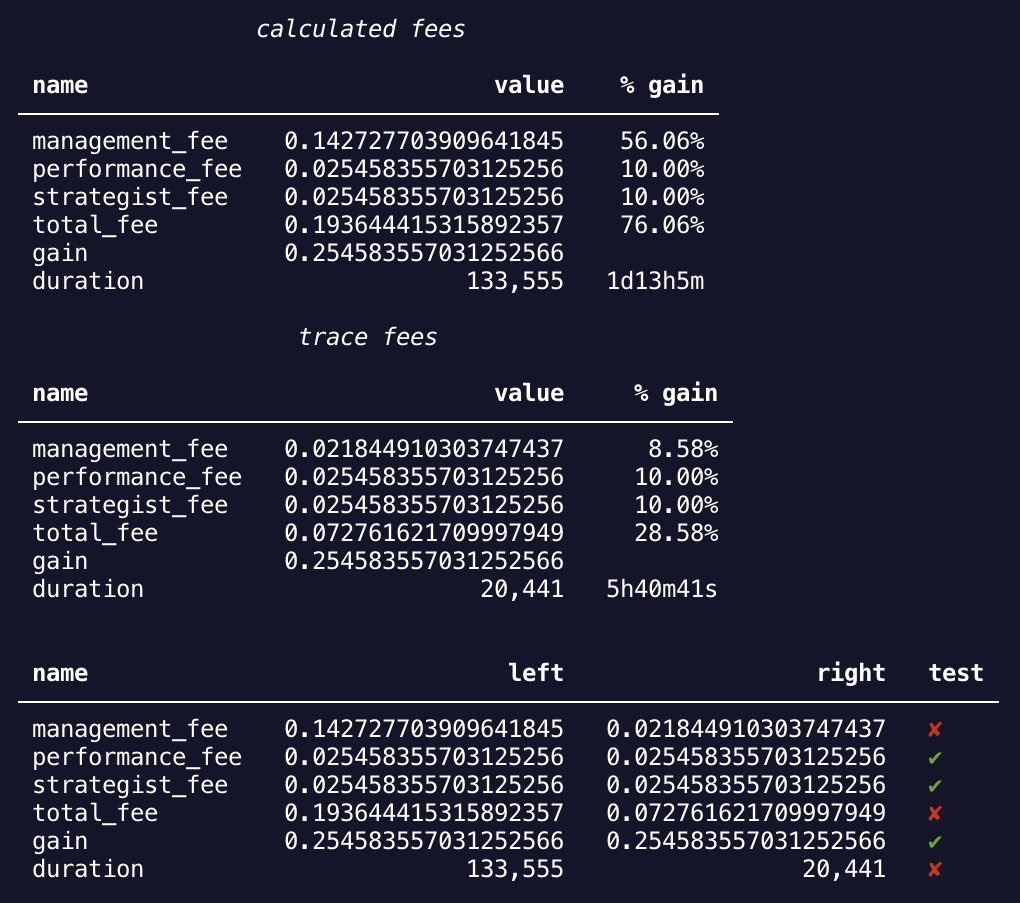1020x903 pixels.
Task: Click the red cross for total_fee test
Action: [x=935, y=814]
